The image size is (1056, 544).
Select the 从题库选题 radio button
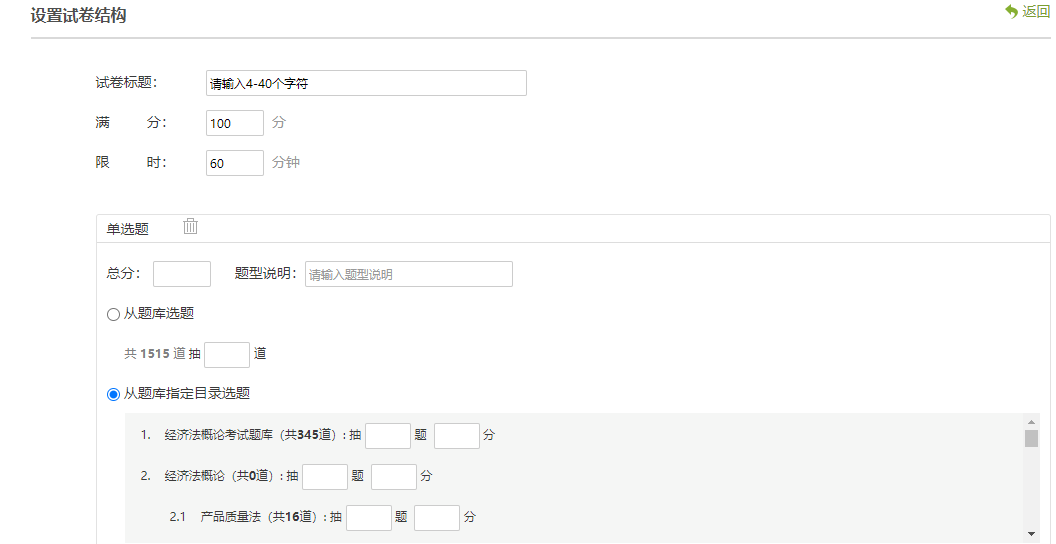pyautogui.click(x=113, y=314)
